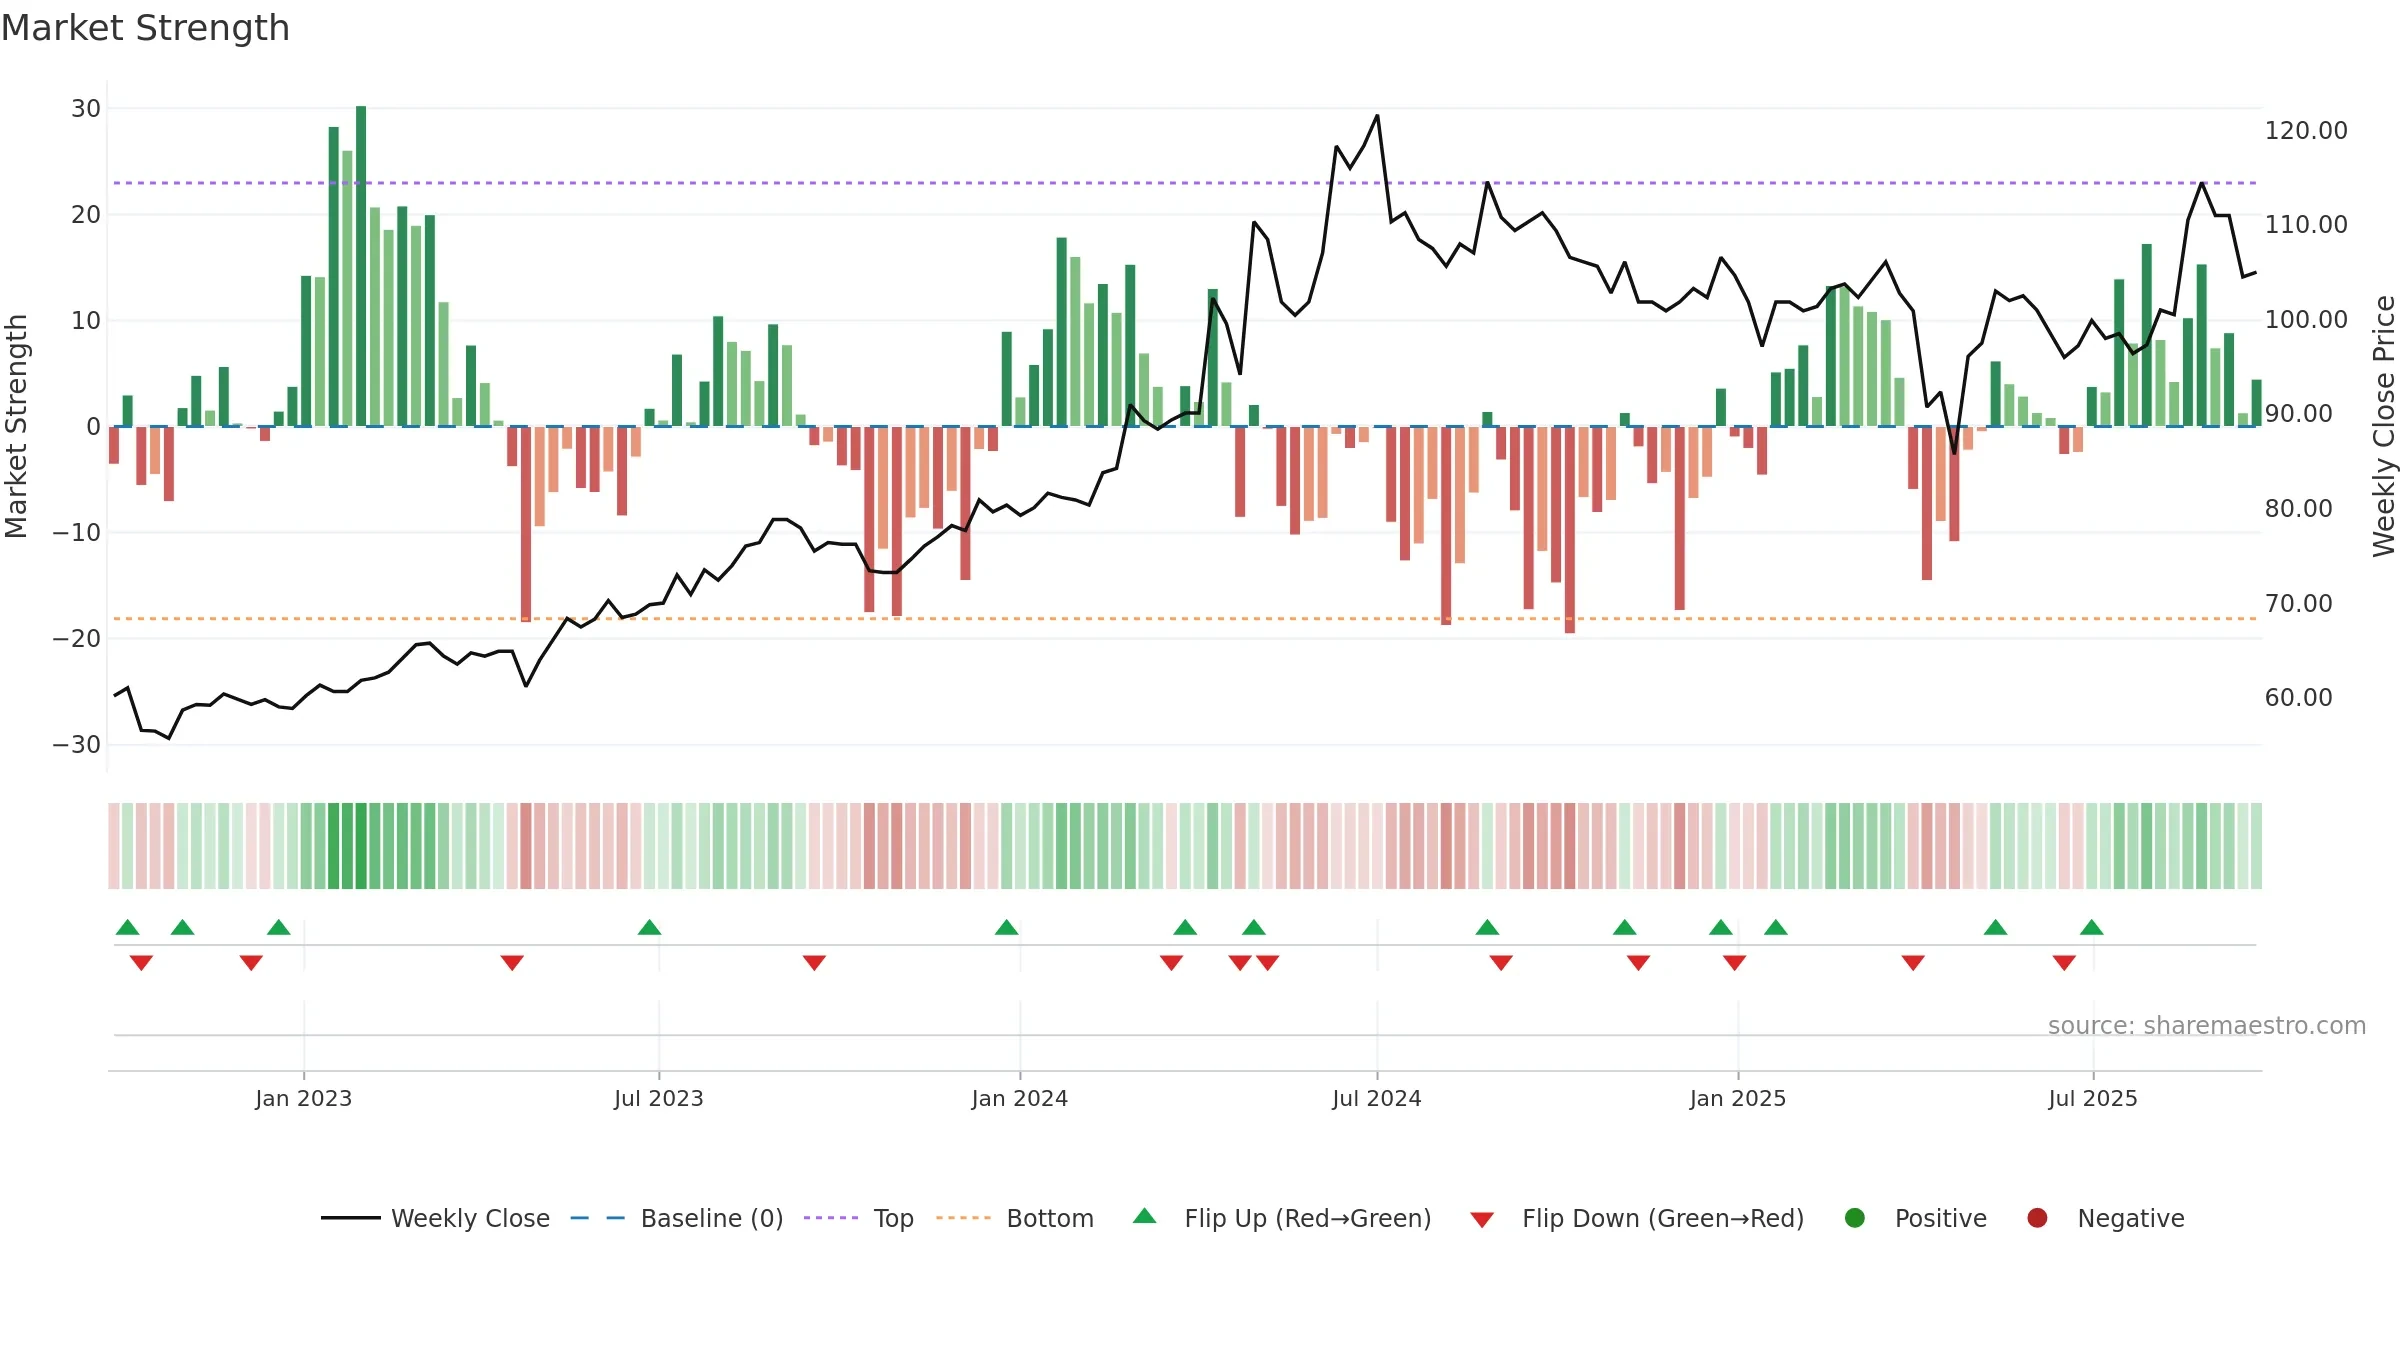The width and height of the screenshot is (2400, 1350).
Task: Click the 100.00 price axis label
Action: coord(2306,320)
